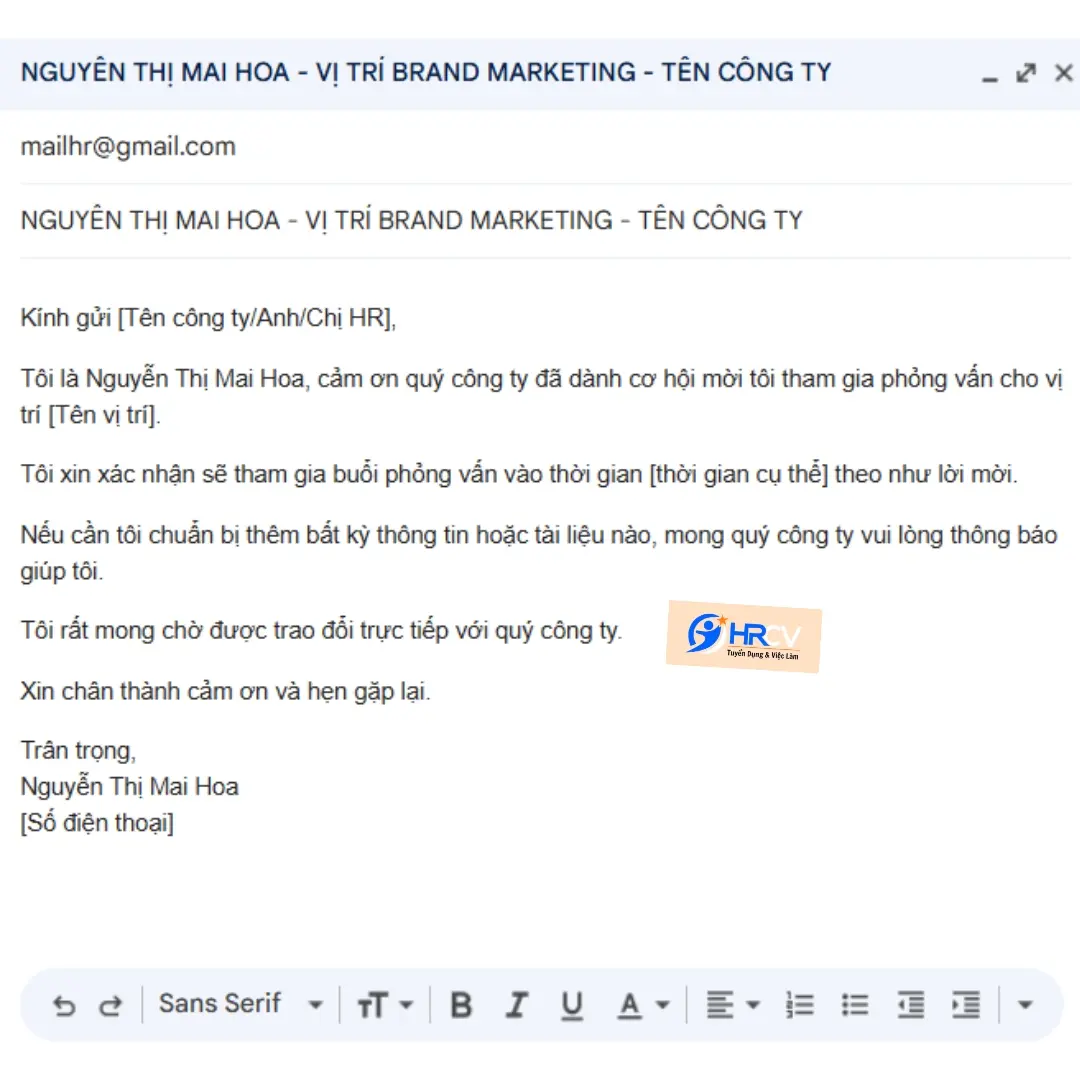Click the compose window title bar text
This screenshot has width=1080, height=1080.
[x=426, y=72]
